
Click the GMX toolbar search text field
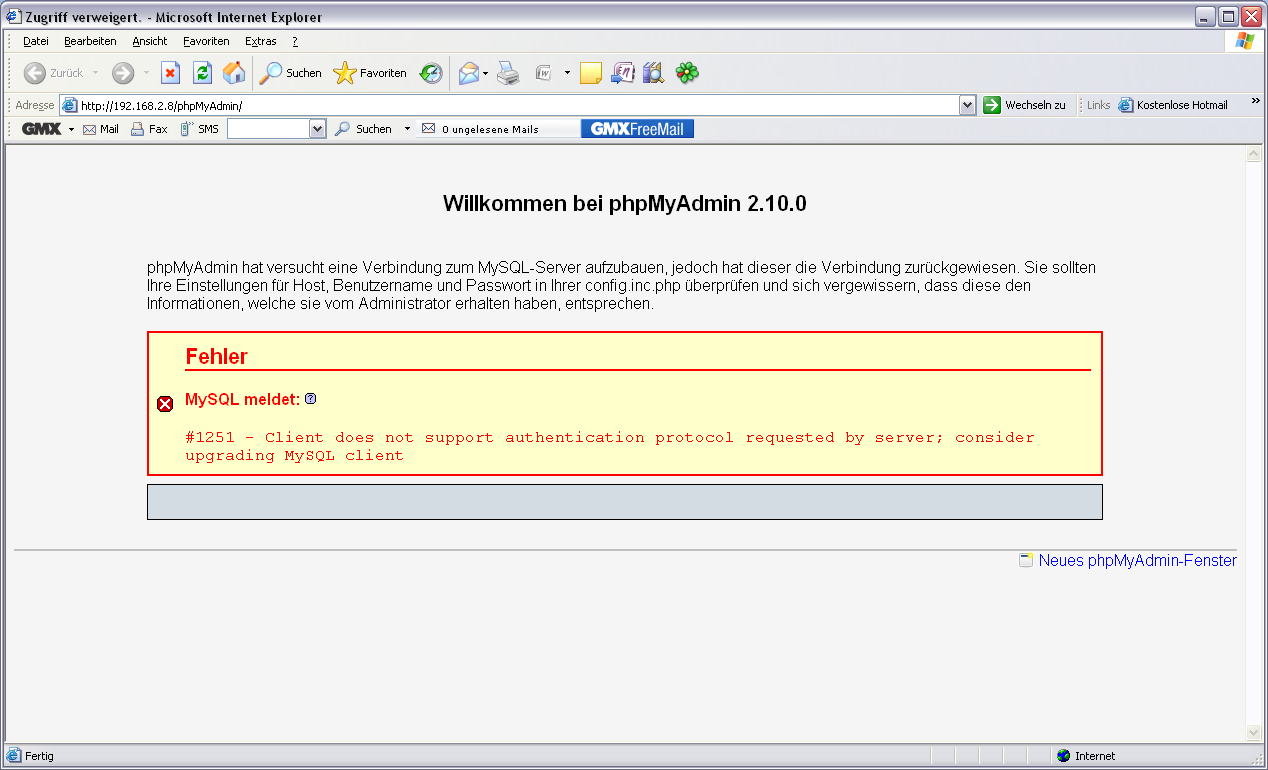268,129
